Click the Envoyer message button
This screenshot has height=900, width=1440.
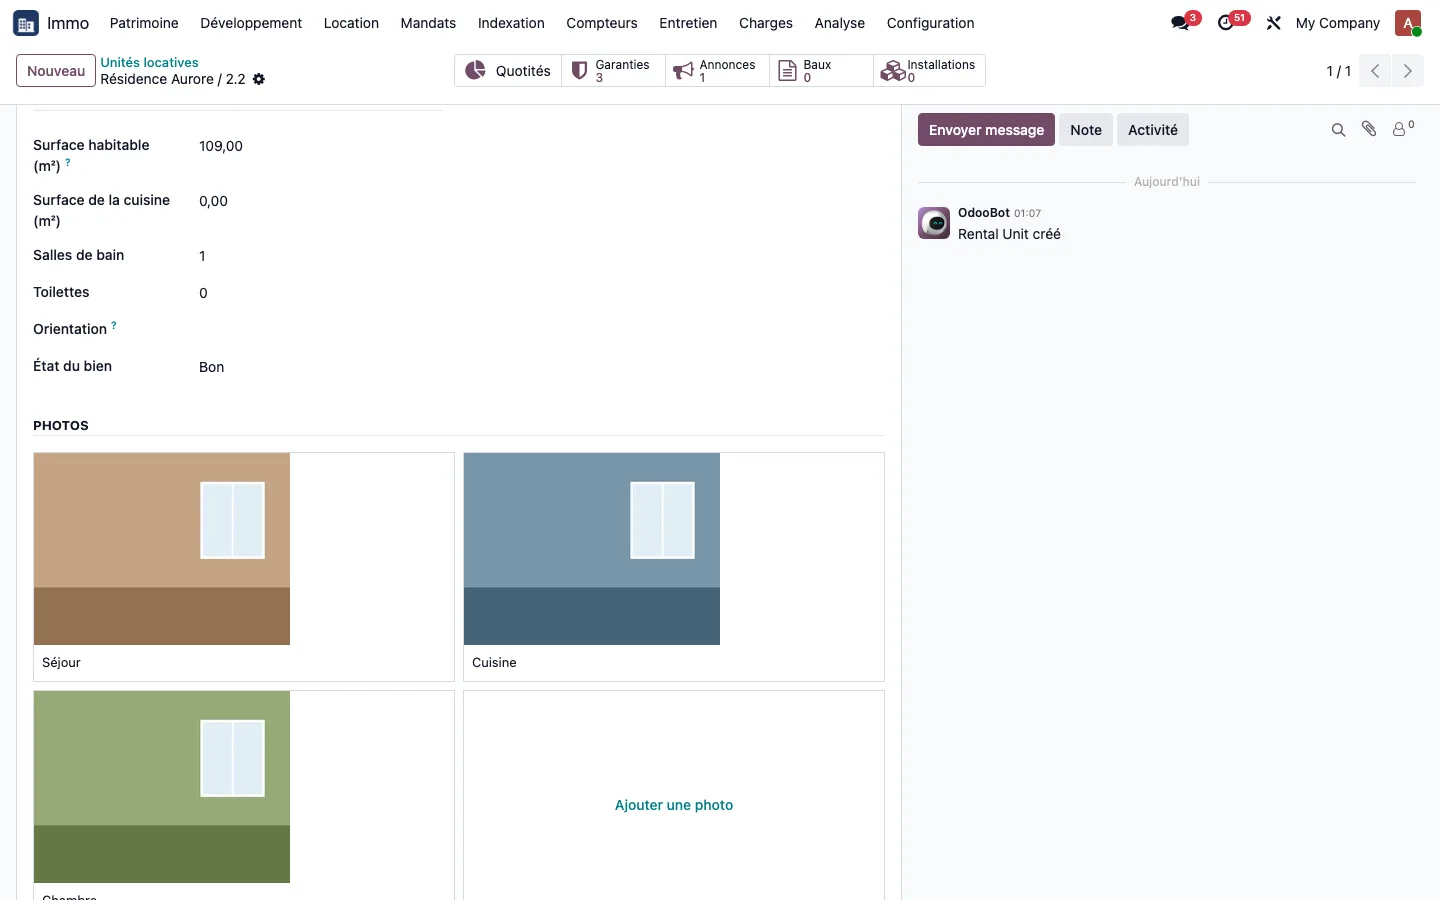986,130
